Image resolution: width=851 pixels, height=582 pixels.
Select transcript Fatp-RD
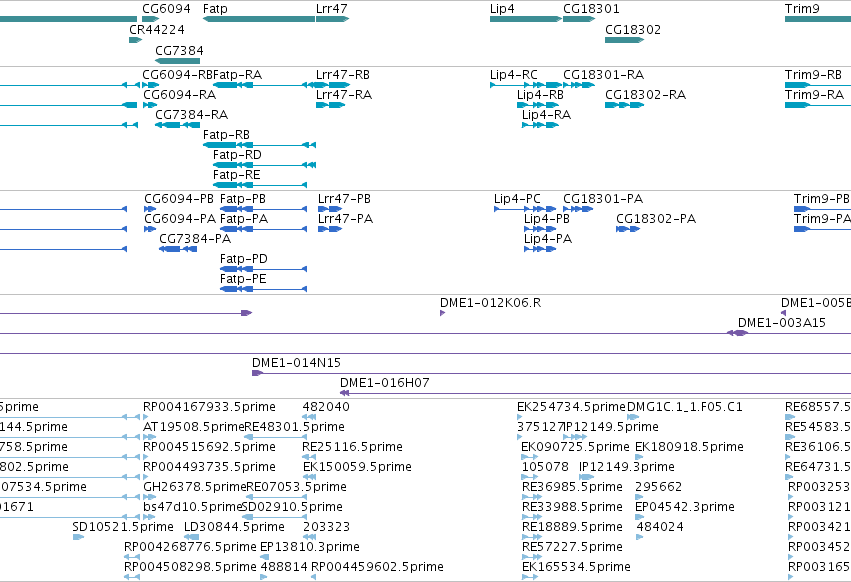click(264, 165)
